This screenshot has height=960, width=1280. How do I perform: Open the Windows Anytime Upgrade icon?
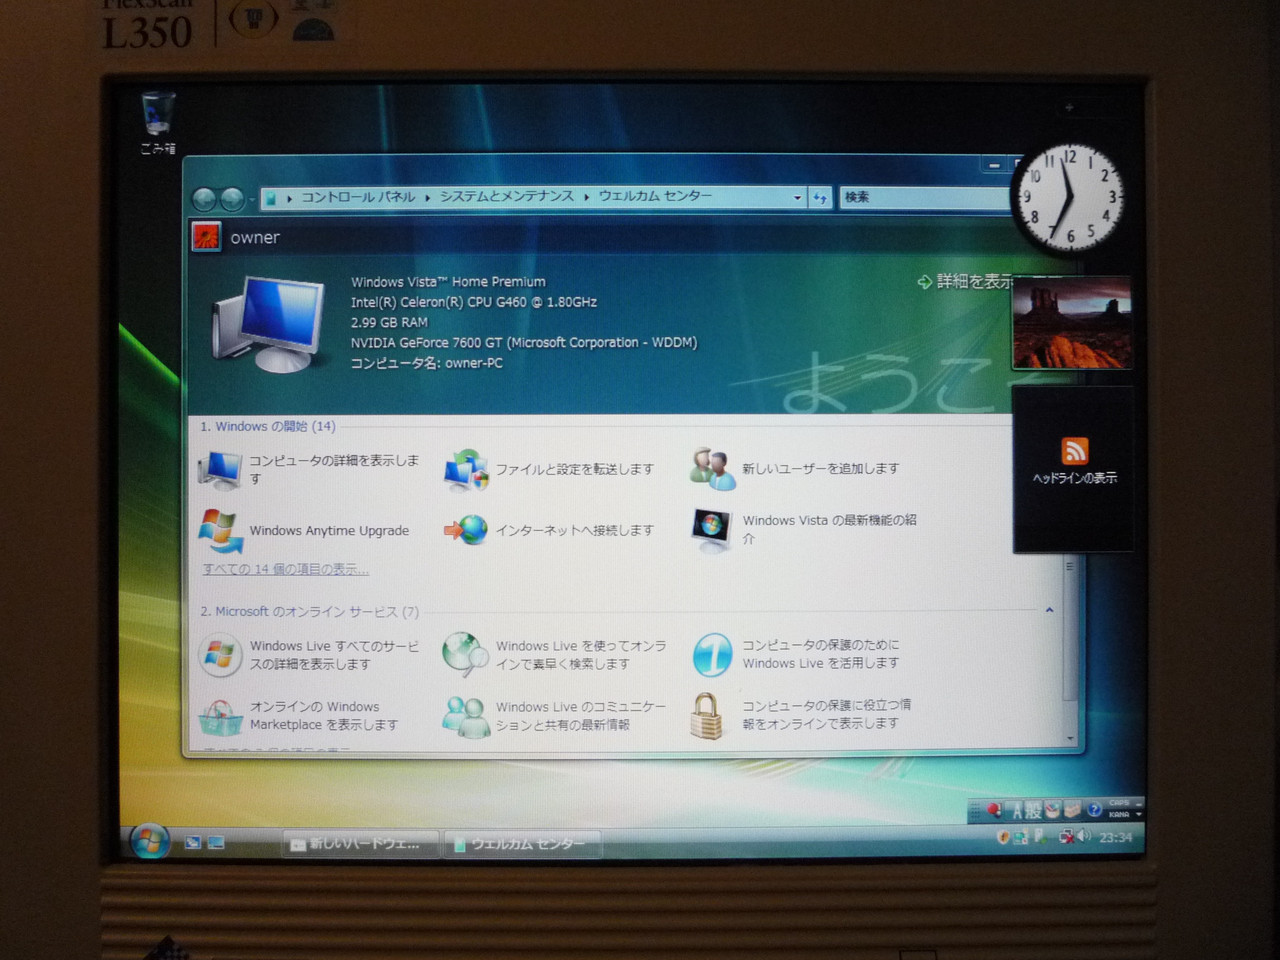[x=220, y=530]
